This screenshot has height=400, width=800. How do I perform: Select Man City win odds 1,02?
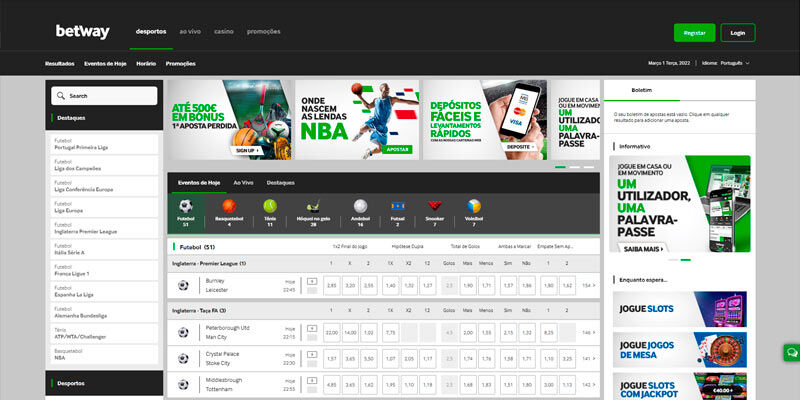[368, 333]
